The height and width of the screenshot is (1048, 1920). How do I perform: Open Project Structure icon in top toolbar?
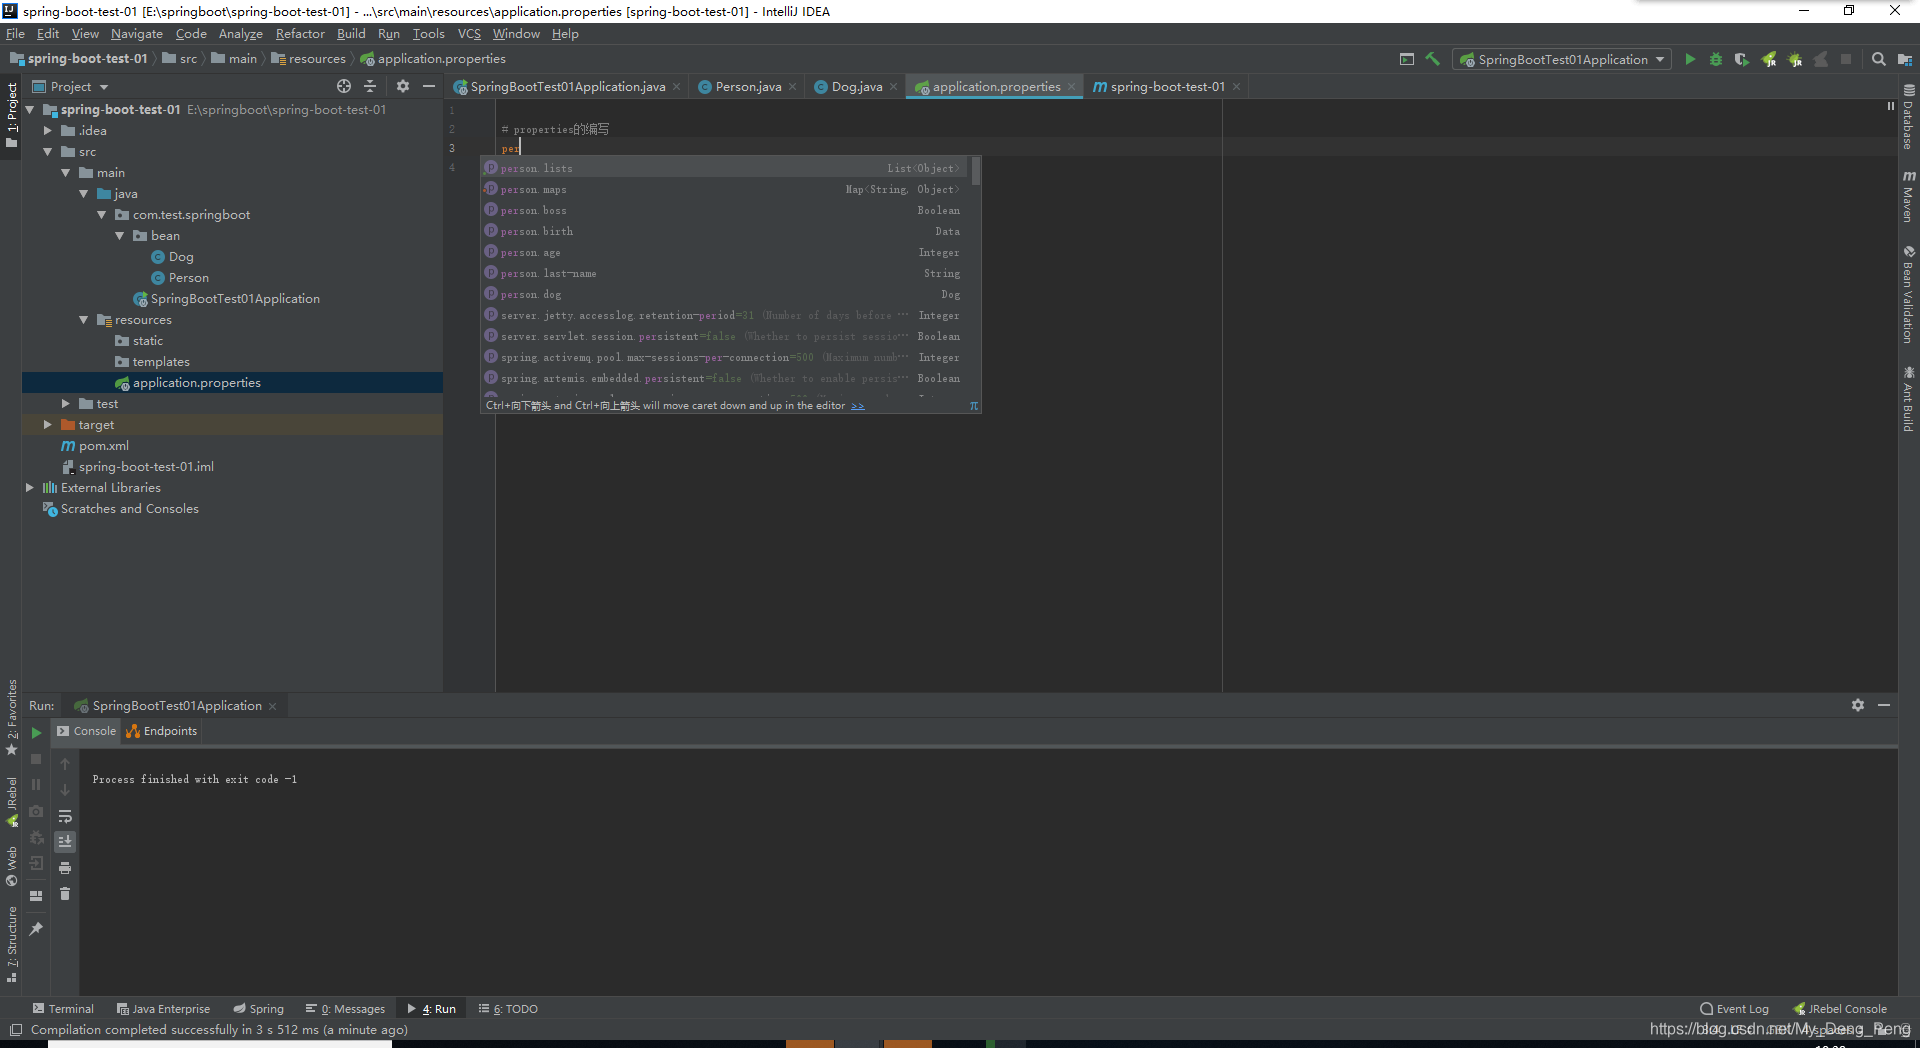(1905, 59)
